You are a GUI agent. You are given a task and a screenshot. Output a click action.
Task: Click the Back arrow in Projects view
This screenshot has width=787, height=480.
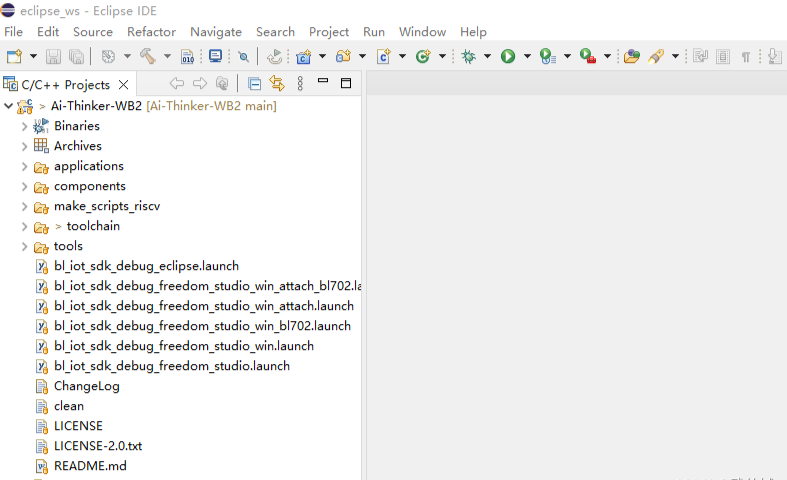click(x=177, y=83)
